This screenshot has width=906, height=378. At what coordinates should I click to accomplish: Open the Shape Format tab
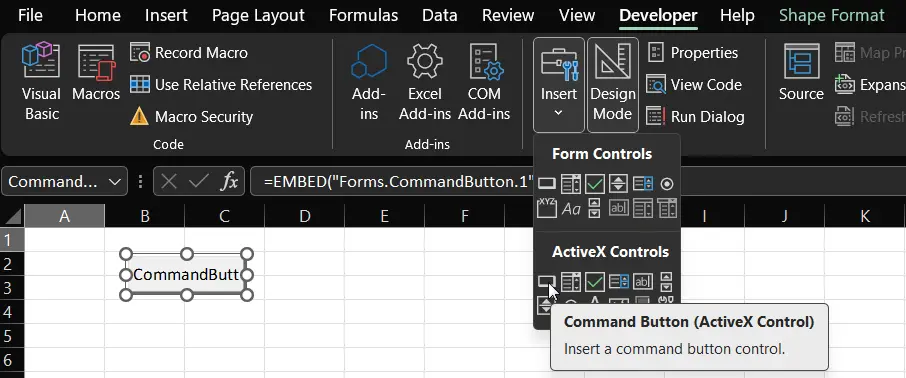pyautogui.click(x=831, y=16)
